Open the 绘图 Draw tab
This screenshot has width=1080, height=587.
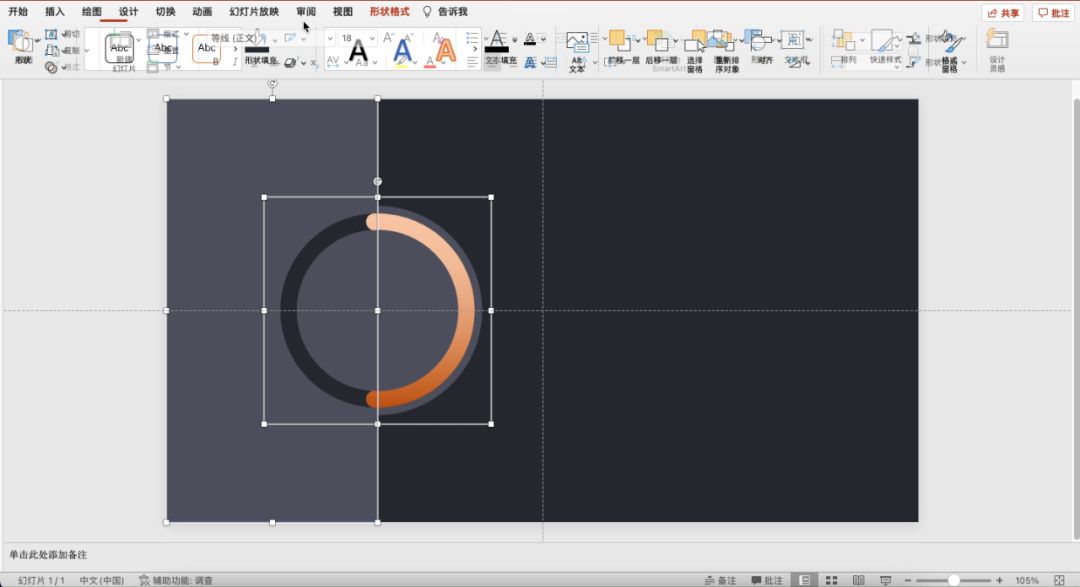(x=92, y=12)
